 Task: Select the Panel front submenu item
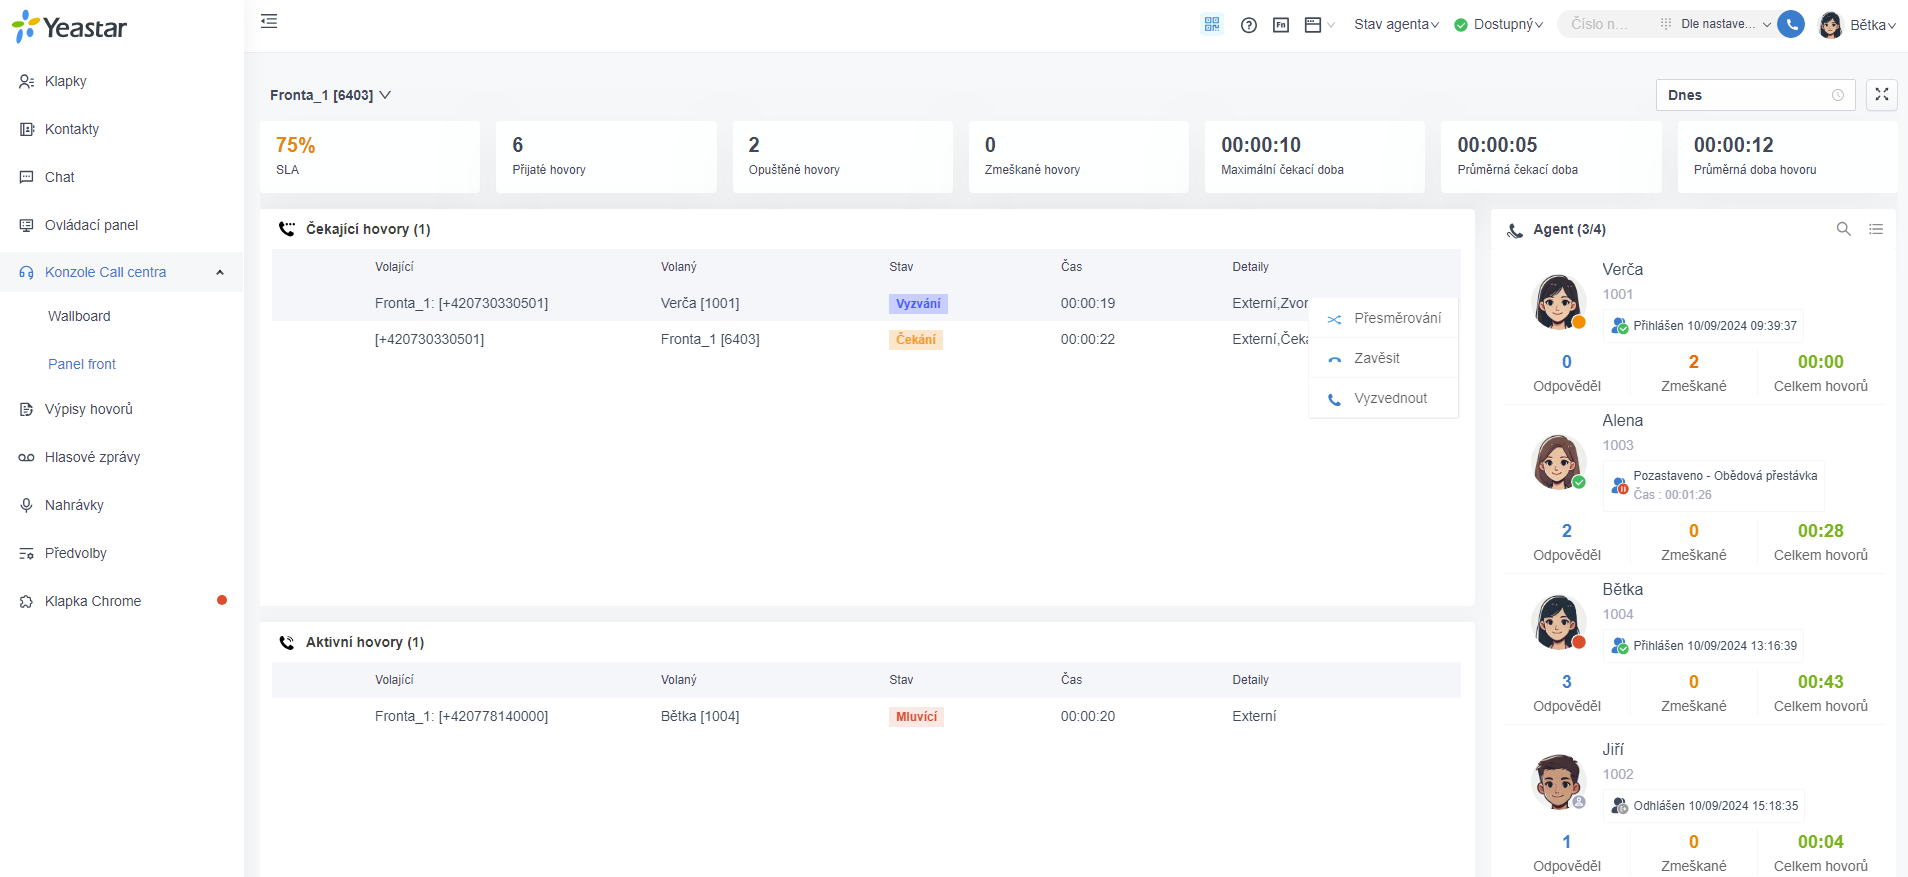[x=82, y=364]
